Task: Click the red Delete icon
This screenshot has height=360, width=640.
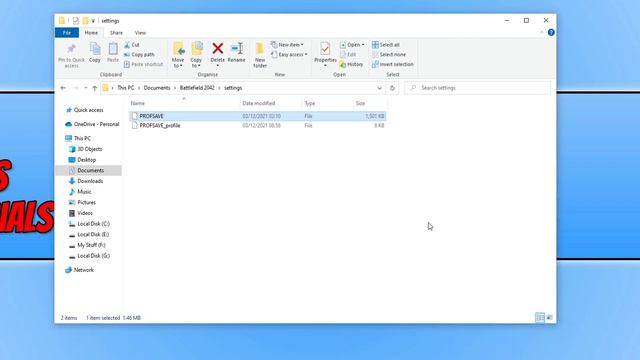Action: (218, 49)
